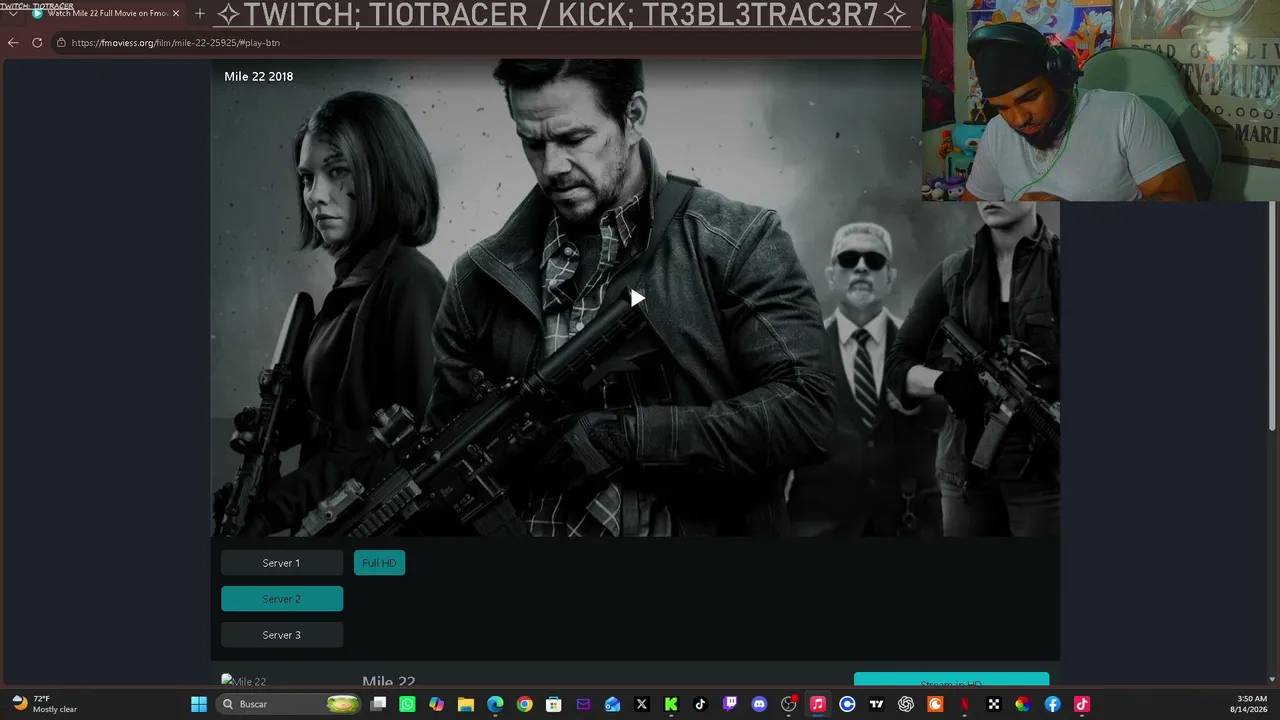
Task: Click the Mile 22 2018 title text
Action: click(259, 77)
